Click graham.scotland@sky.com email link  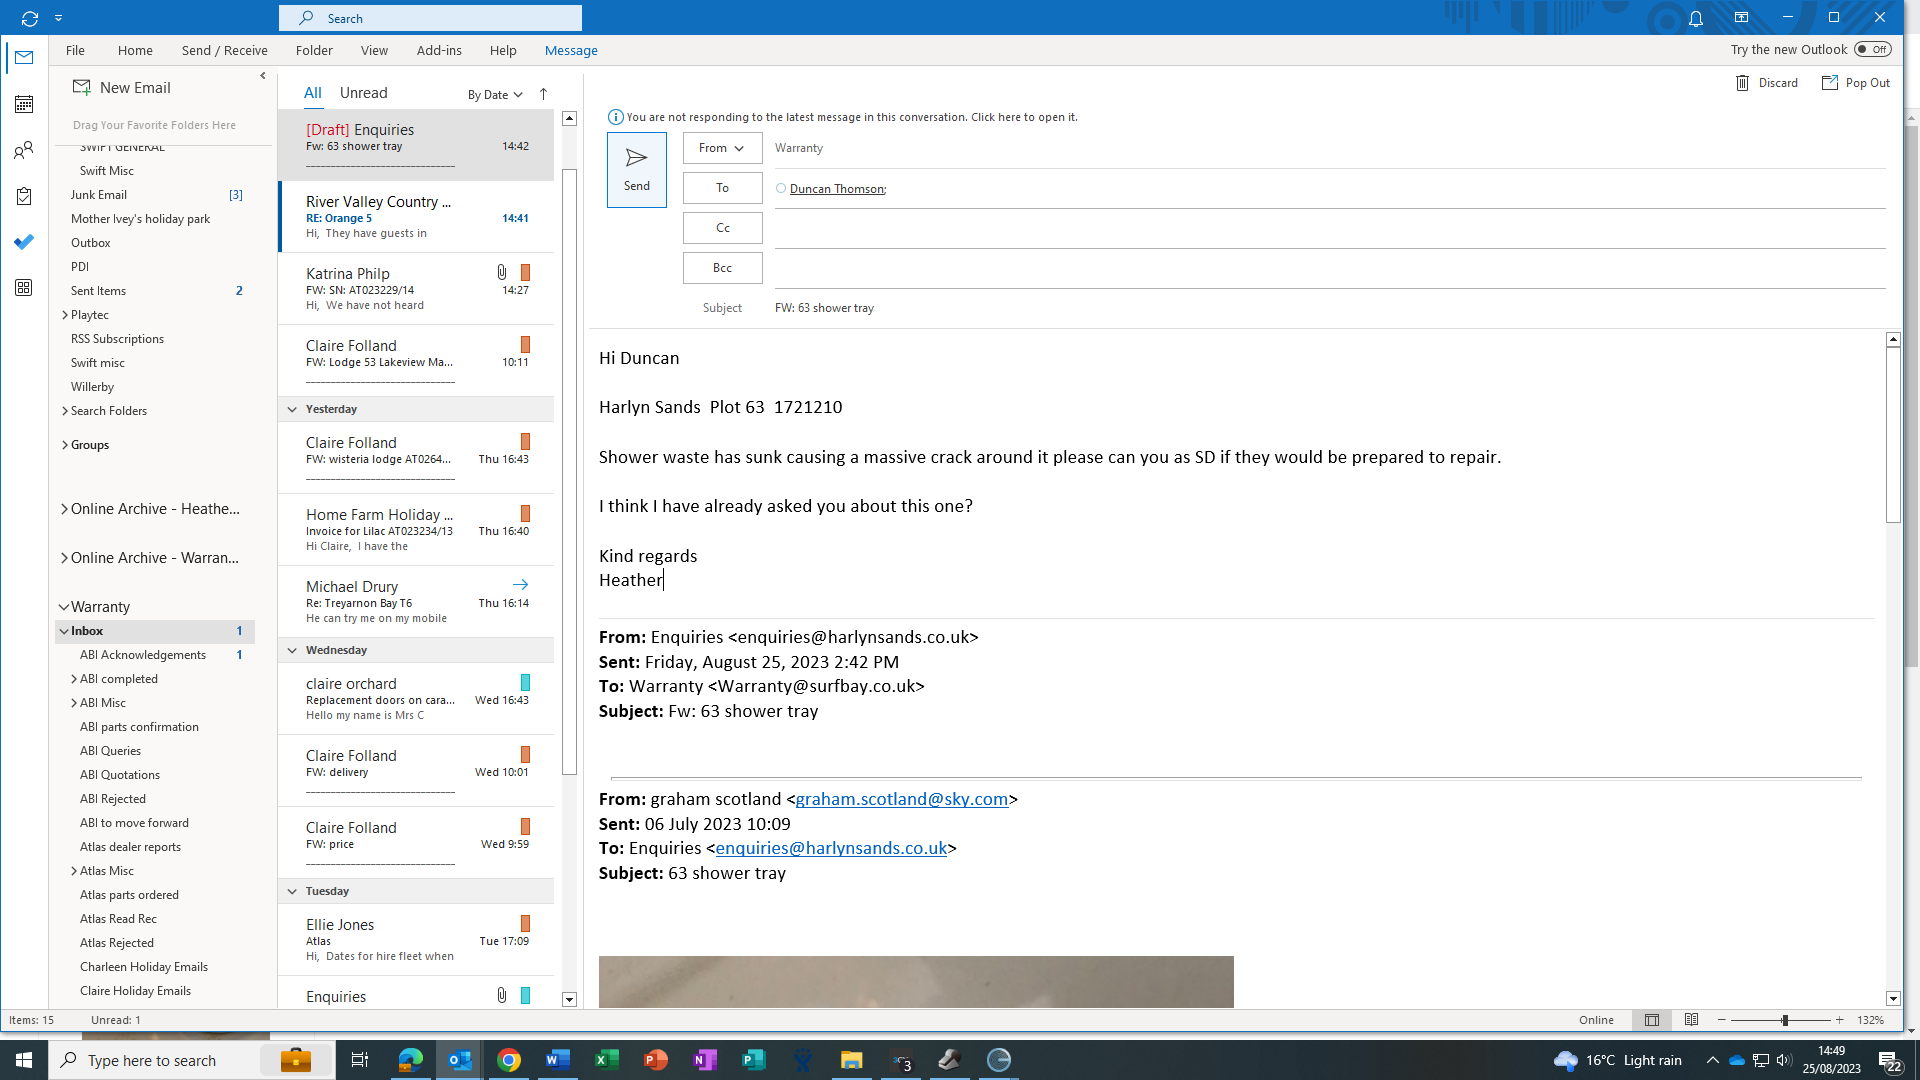coord(901,799)
